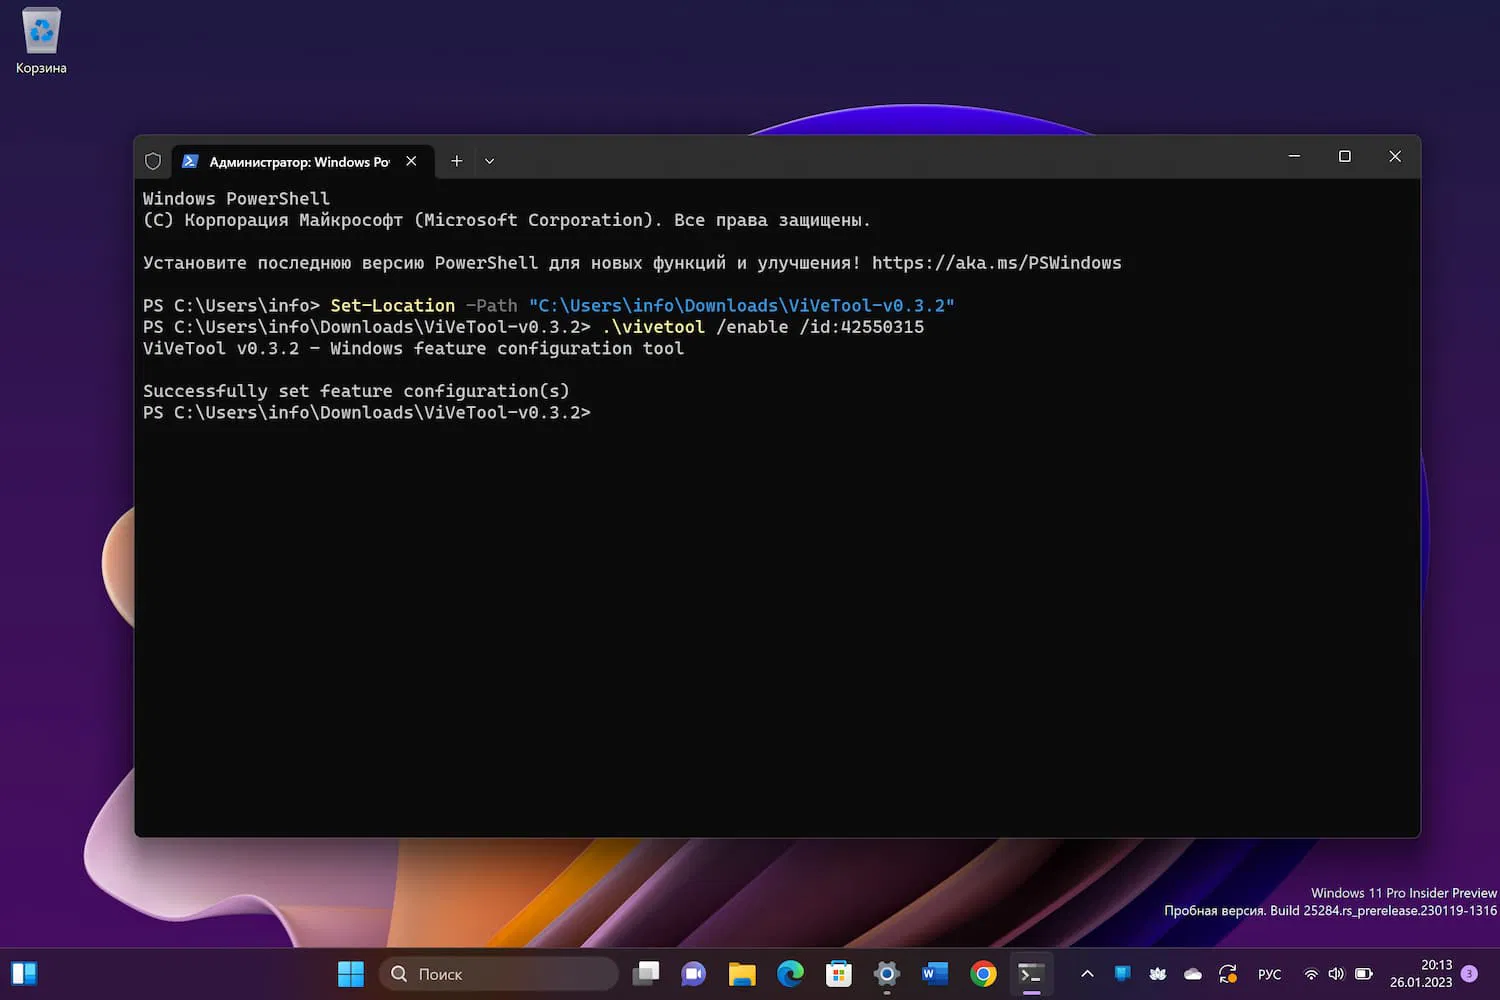
Task: Open File Explorer from the taskbar
Action: [x=742, y=974]
